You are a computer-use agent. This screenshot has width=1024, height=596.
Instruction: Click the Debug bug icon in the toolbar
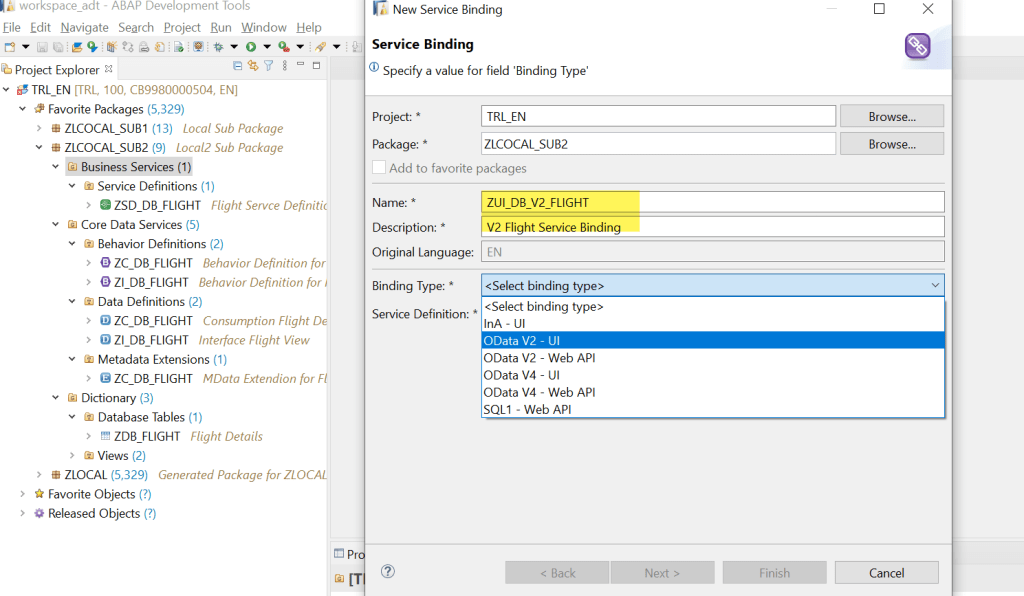pyautogui.click(x=218, y=47)
